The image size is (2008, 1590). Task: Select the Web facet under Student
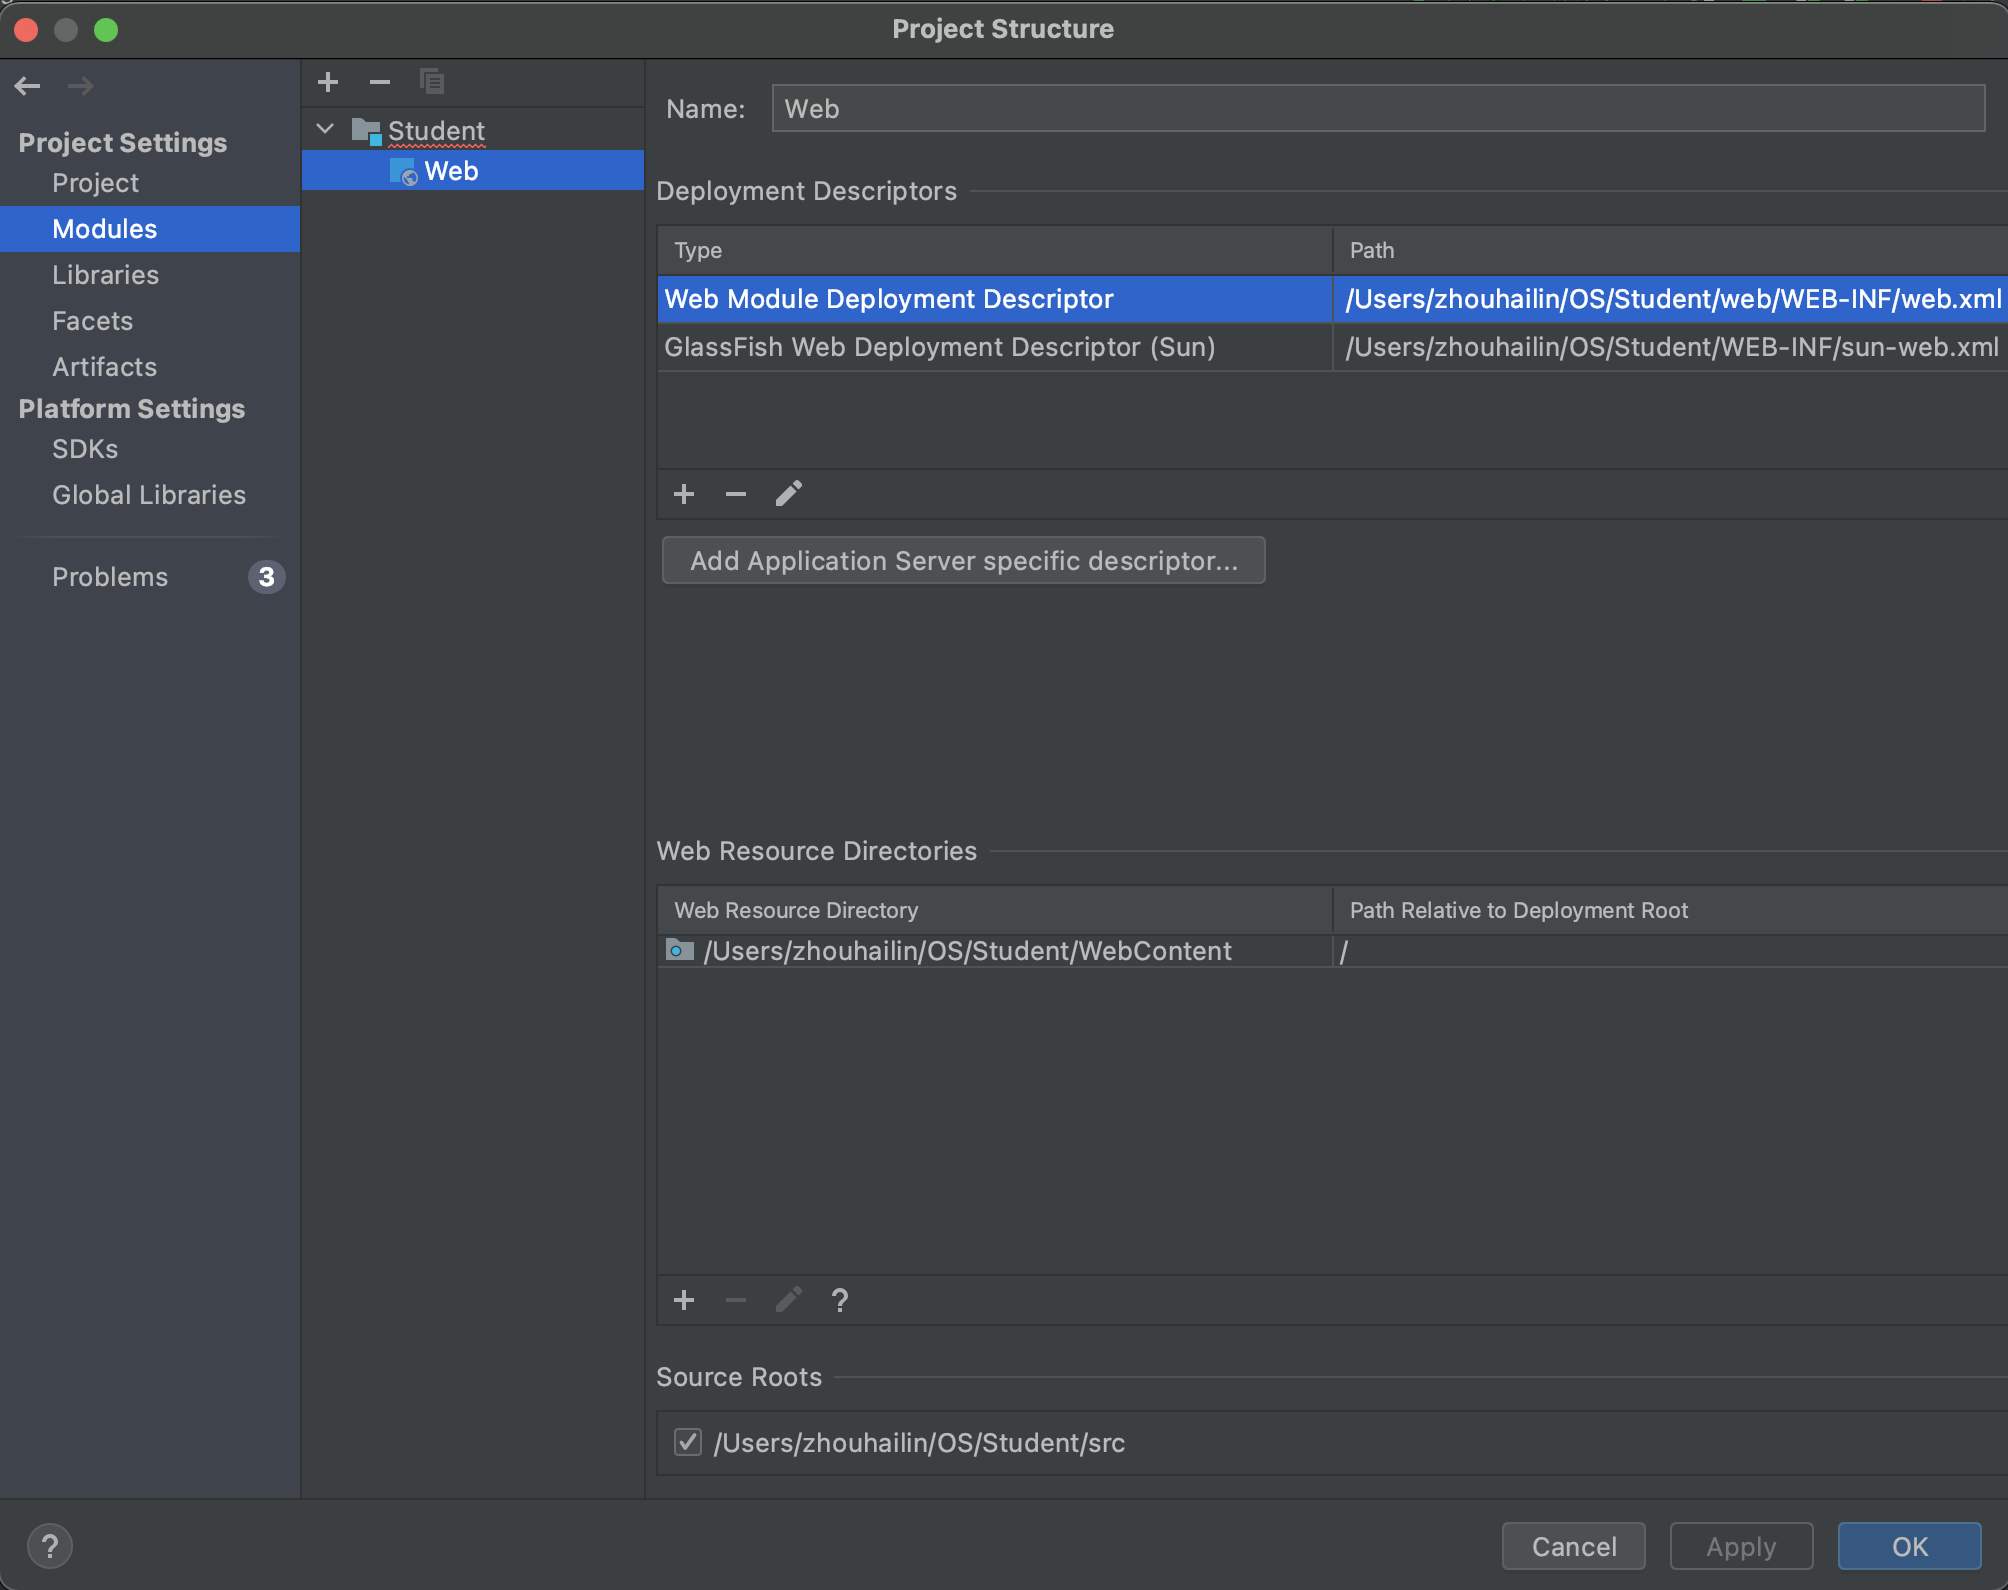pos(451,171)
